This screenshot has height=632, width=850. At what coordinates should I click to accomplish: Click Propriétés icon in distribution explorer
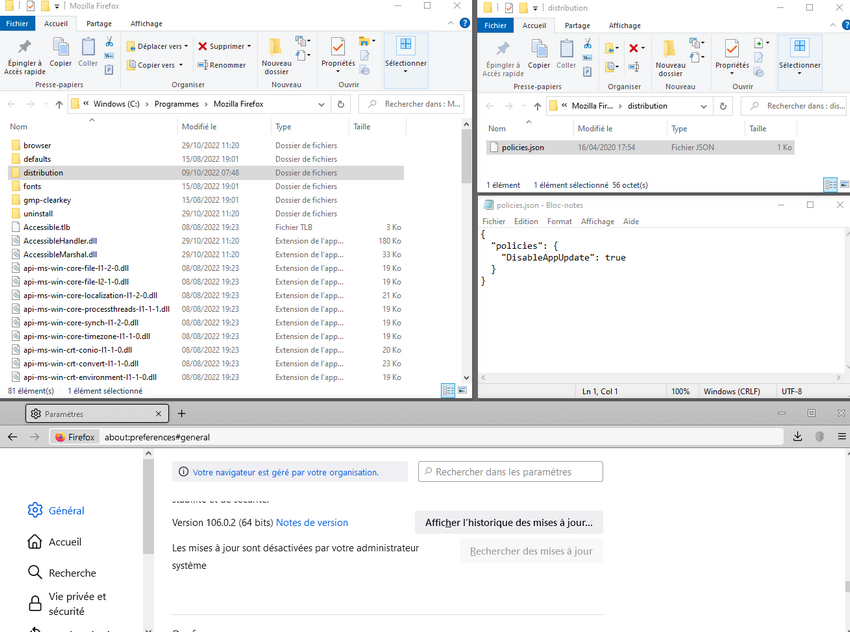pos(732,49)
